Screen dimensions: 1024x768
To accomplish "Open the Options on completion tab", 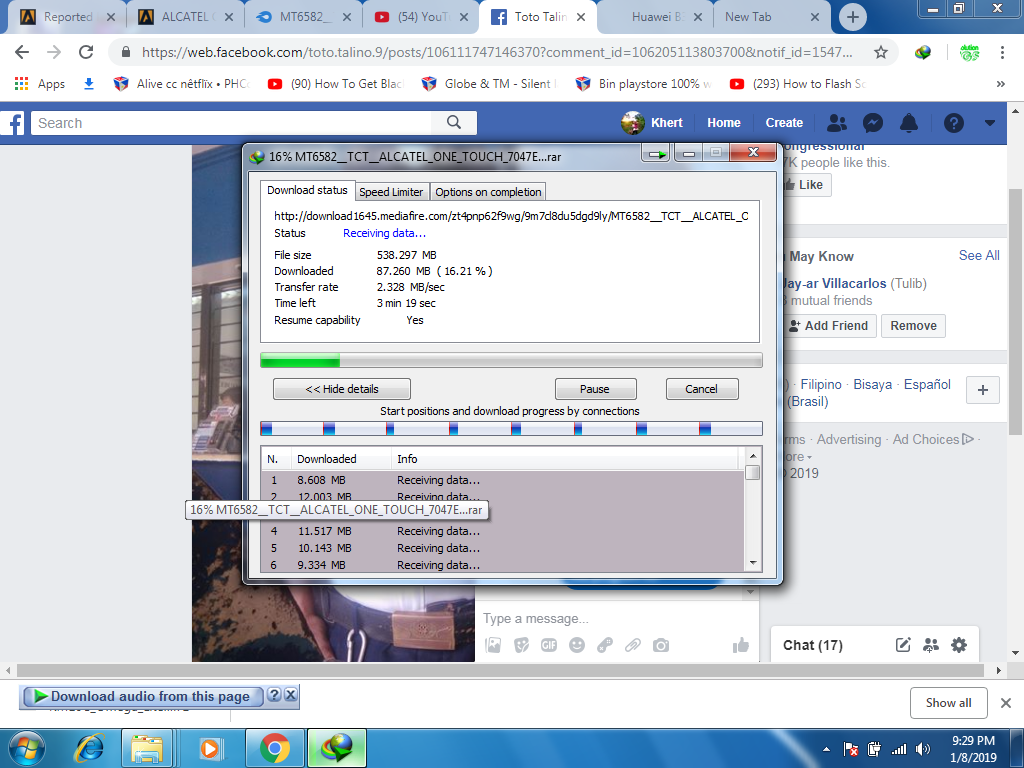I will 488,192.
